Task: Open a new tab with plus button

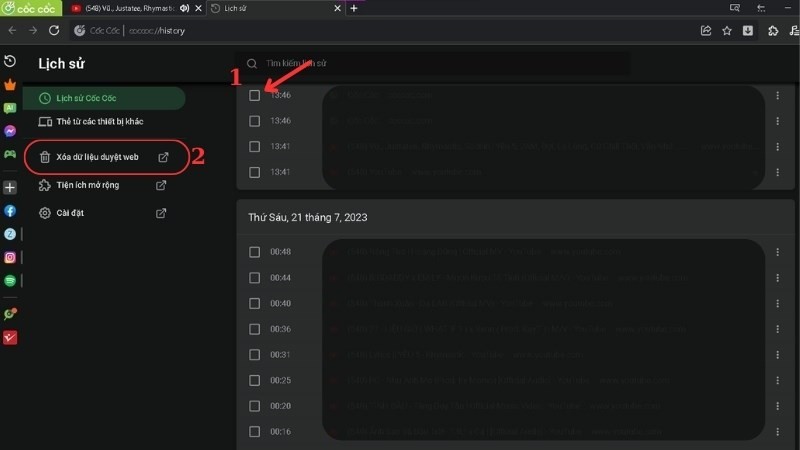Action: (354, 8)
